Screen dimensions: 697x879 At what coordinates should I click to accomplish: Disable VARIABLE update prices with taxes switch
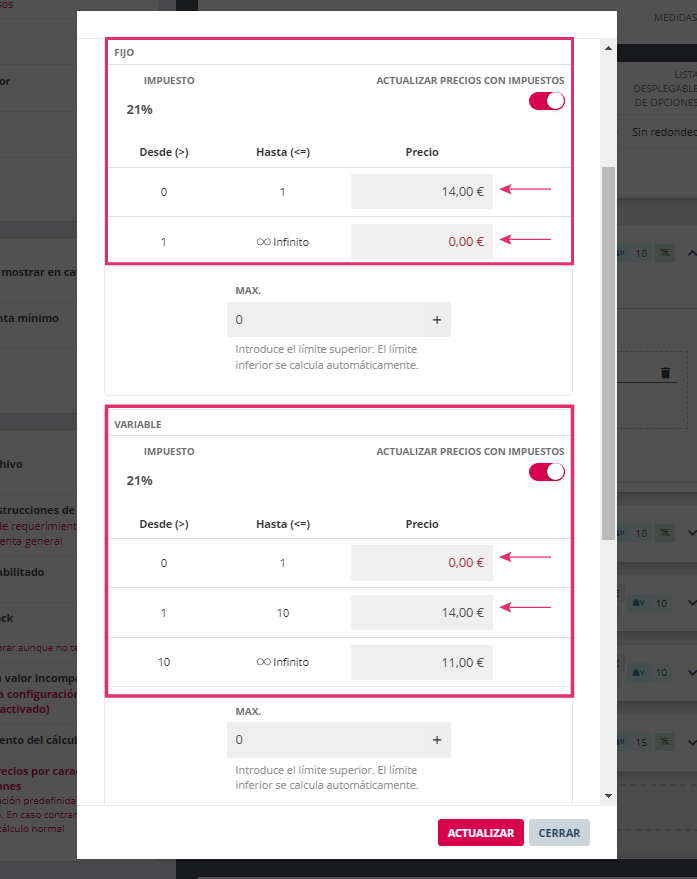tap(547, 472)
